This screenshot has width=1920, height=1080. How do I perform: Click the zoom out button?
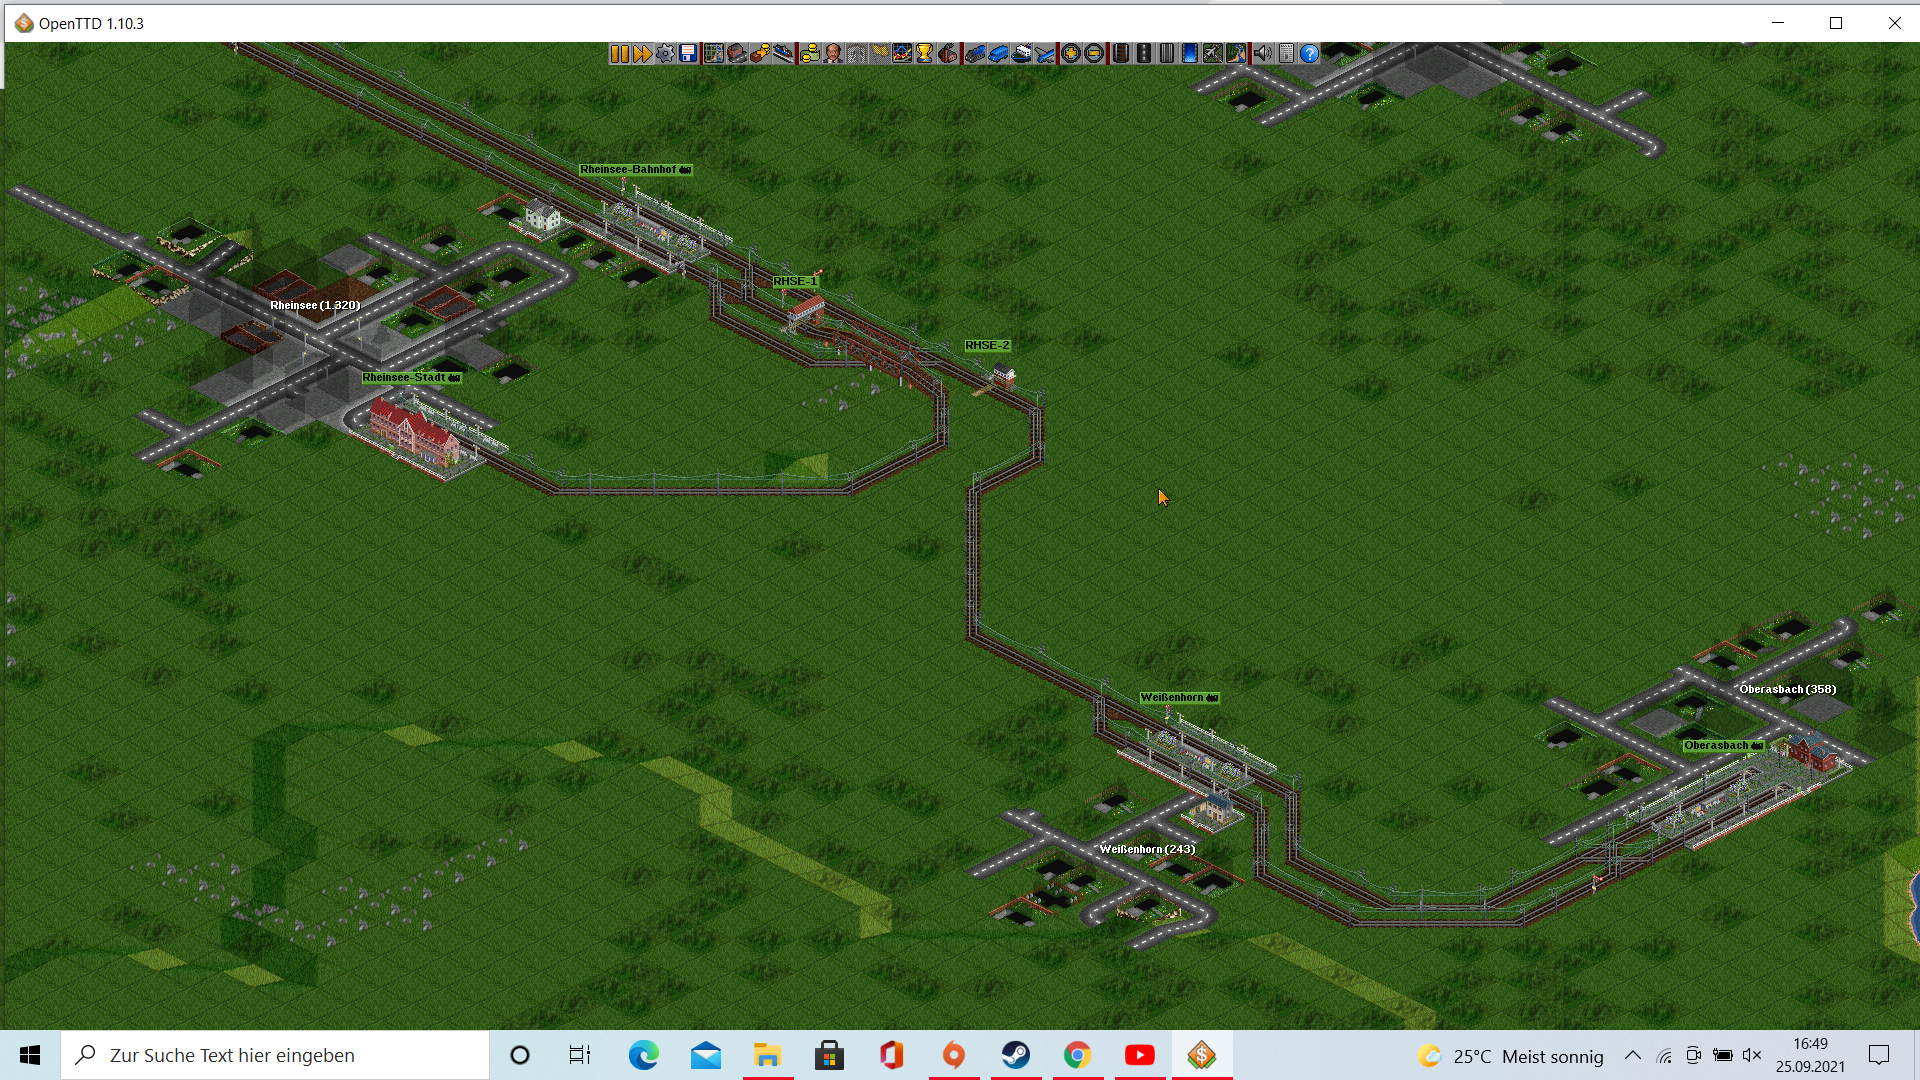tap(1094, 54)
